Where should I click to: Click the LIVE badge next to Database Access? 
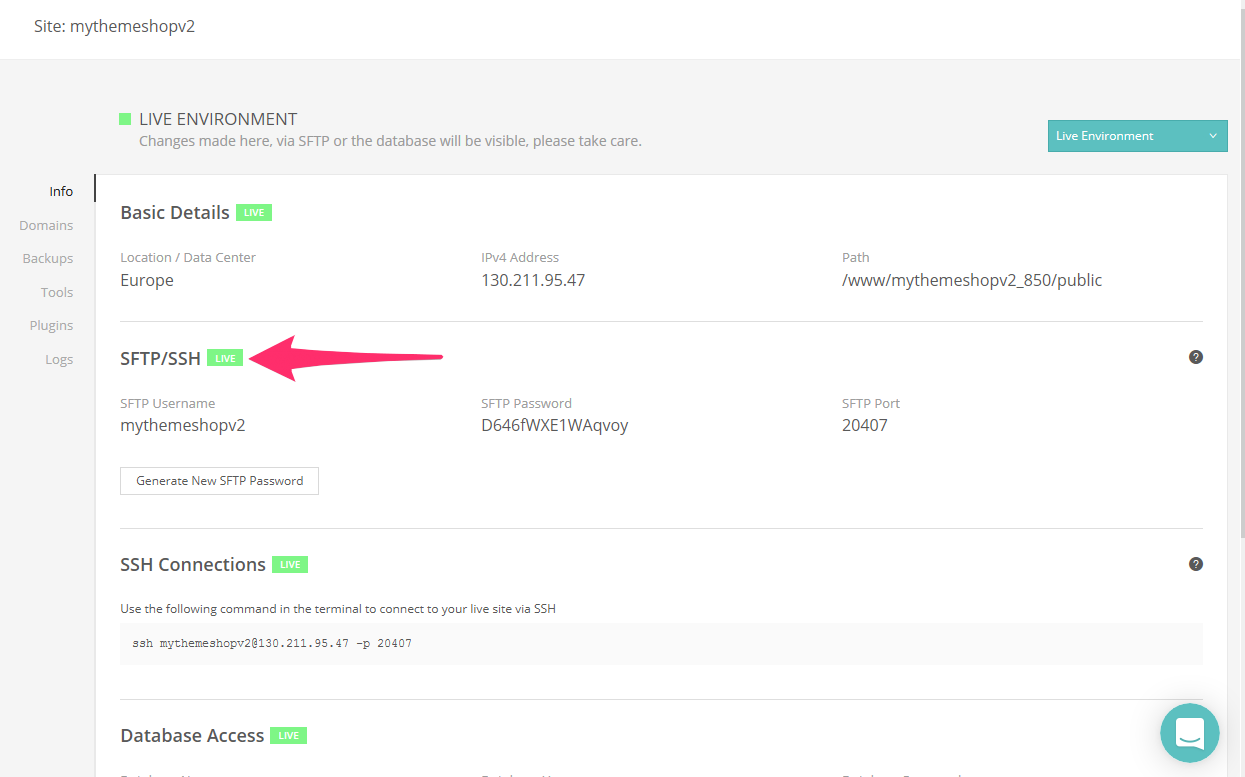(288, 735)
